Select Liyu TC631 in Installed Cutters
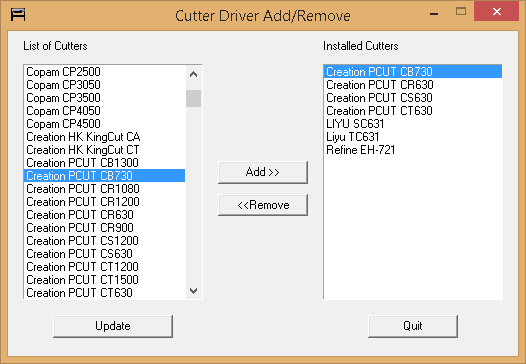526x364 pixels. [413, 137]
